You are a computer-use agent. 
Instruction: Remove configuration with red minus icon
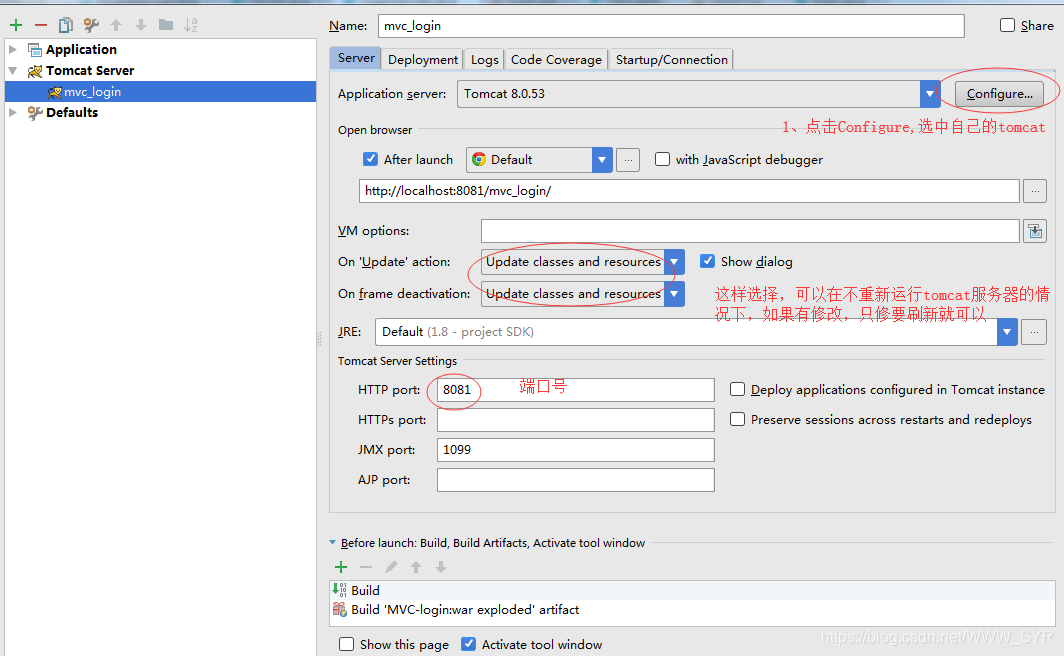[41, 25]
